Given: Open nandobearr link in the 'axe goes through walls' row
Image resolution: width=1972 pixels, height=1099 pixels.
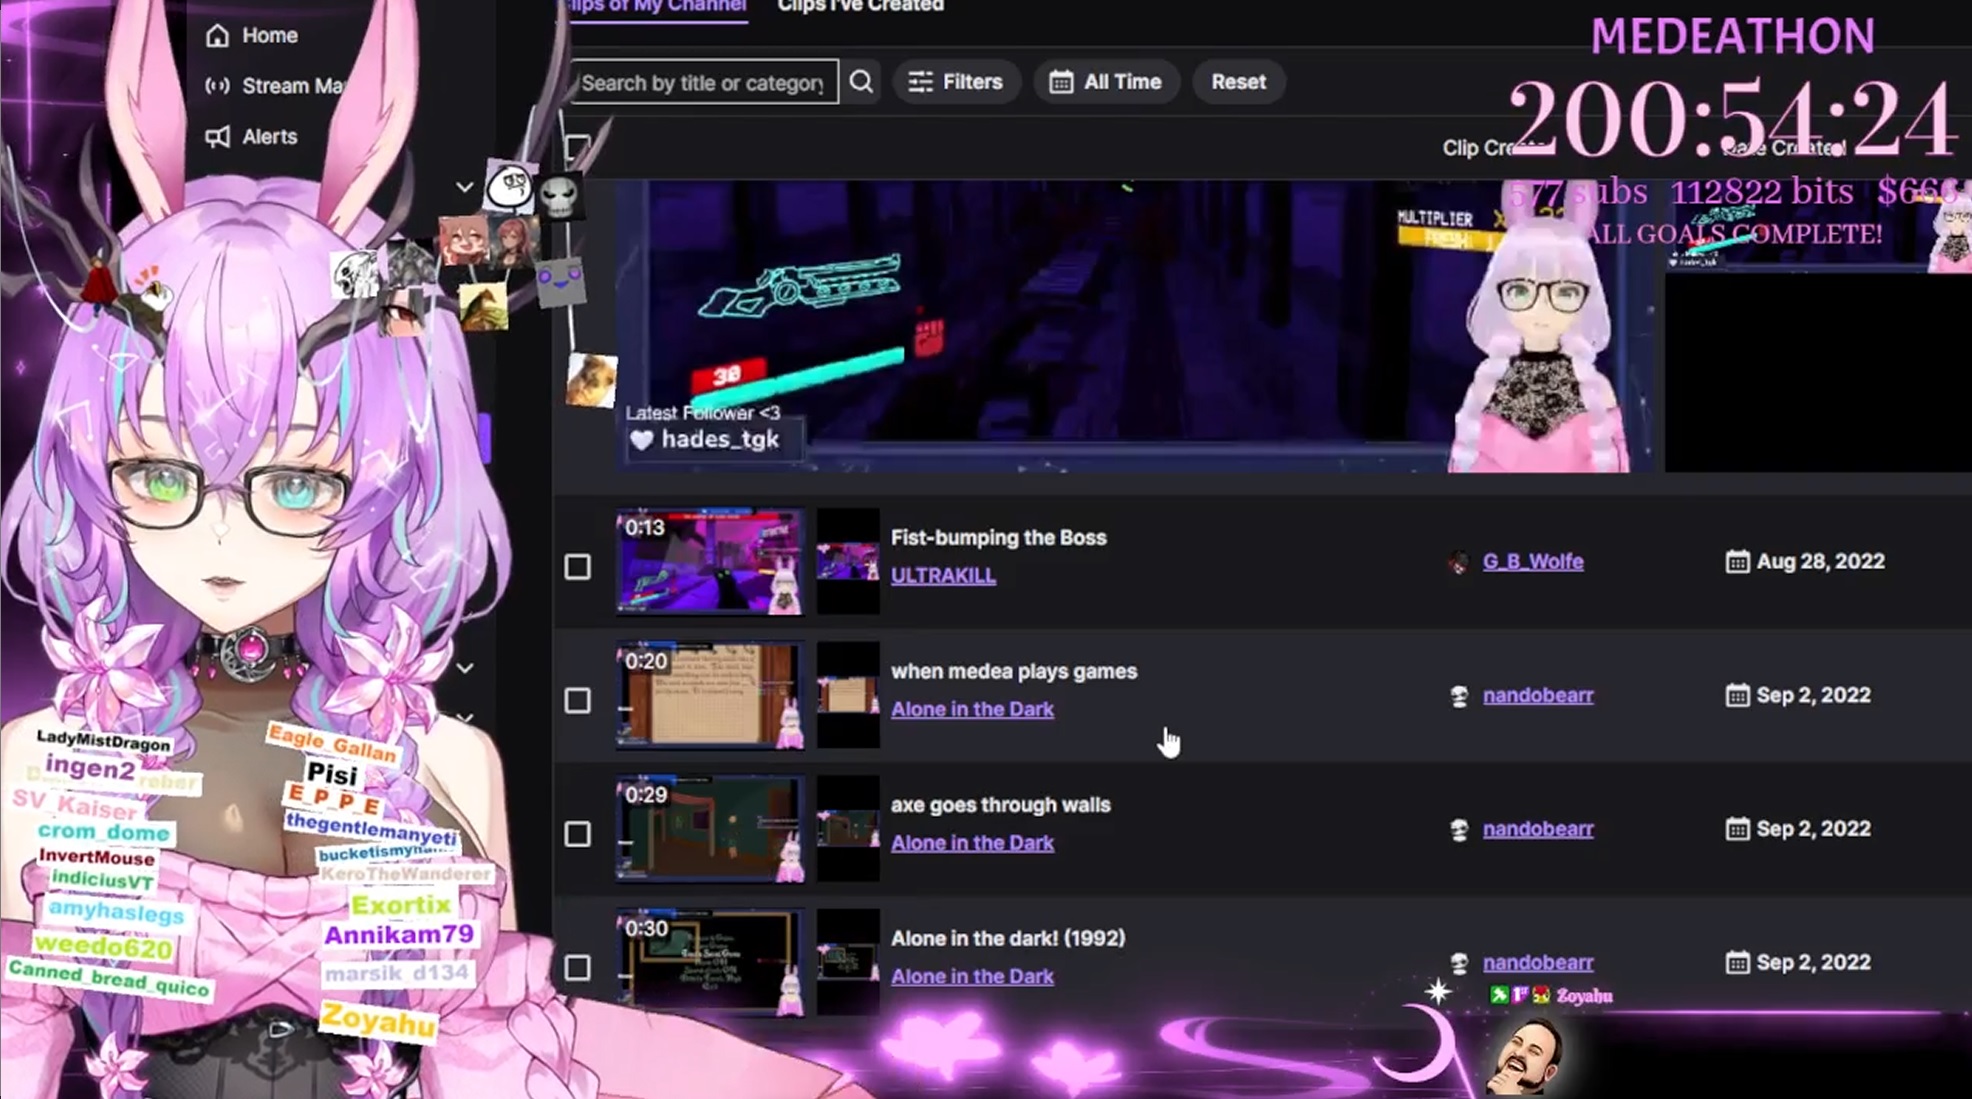Looking at the screenshot, I should (x=1538, y=829).
